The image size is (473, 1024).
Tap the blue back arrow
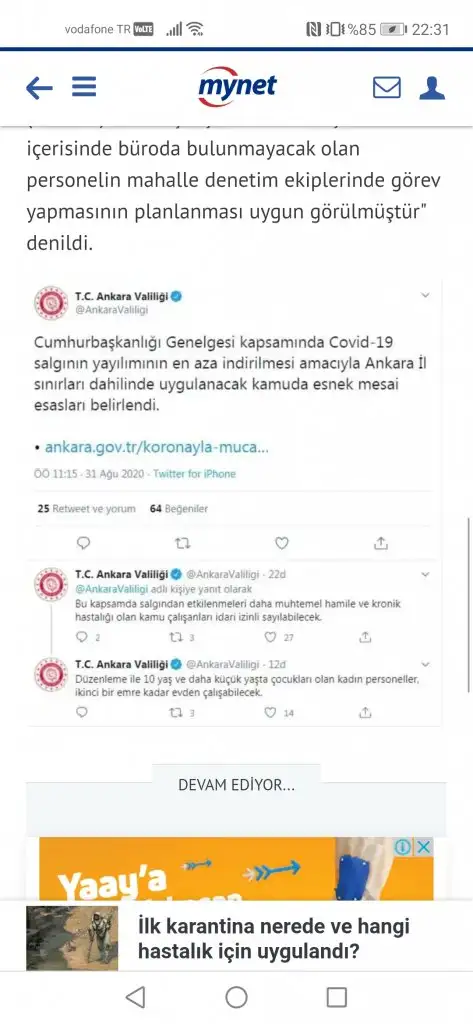pos(39,88)
